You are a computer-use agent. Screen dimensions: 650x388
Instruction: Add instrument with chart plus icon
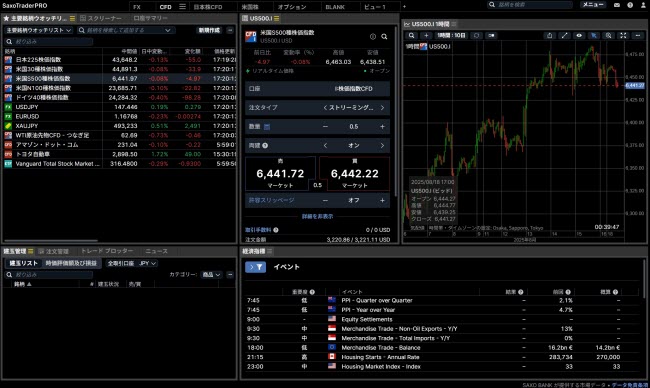click(426, 36)
